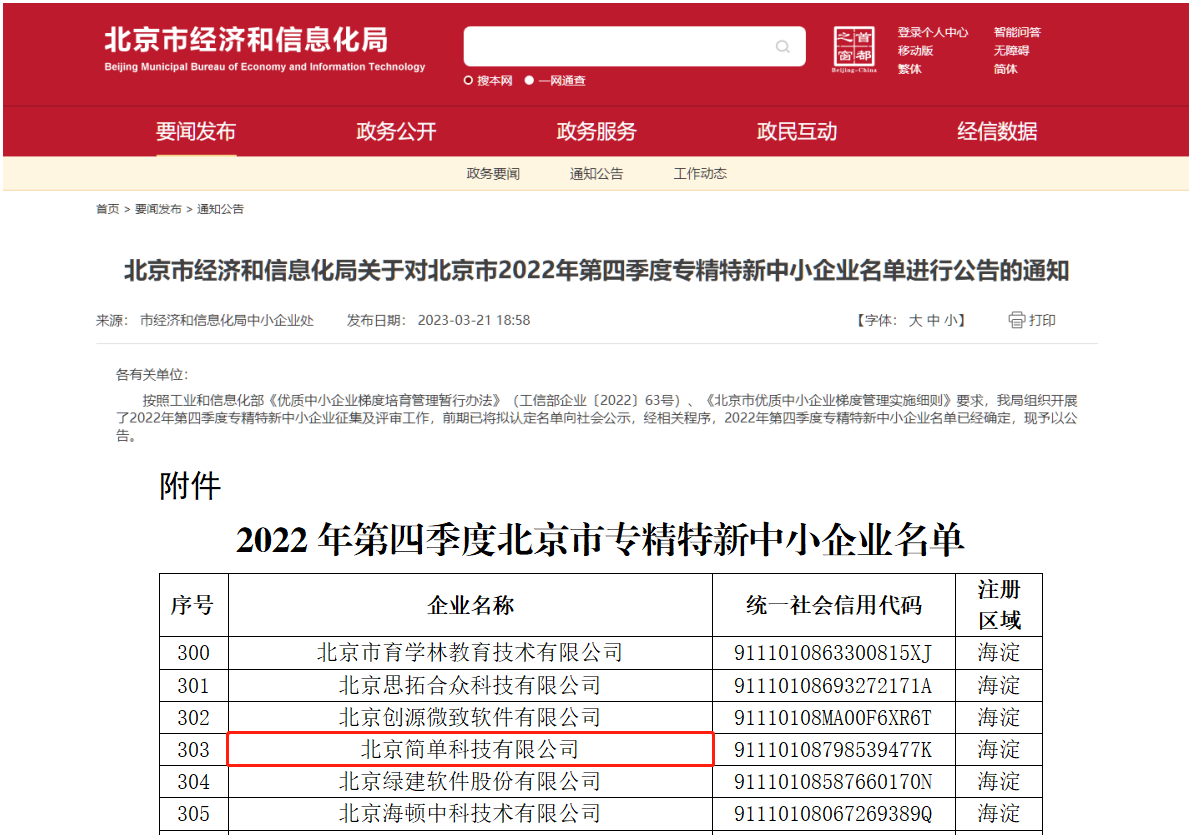Enable 无障碍 accessibility mode
The image size is (1192, 838).
point(1011,50)
